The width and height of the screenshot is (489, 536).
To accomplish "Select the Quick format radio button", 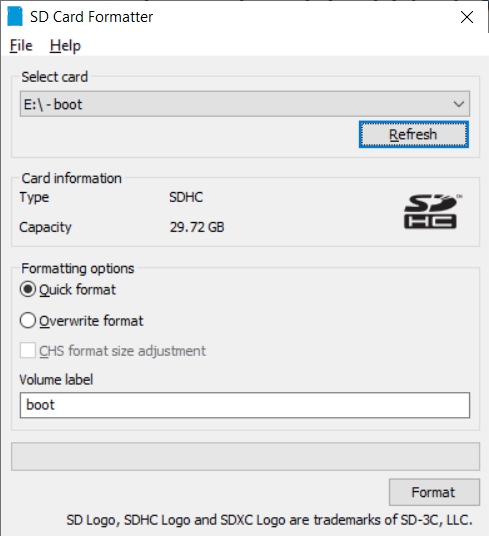I will pos(28,290).
